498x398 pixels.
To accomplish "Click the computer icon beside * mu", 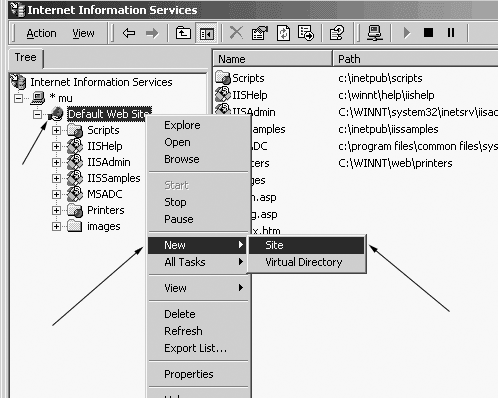I will click(x=38, y=98).
